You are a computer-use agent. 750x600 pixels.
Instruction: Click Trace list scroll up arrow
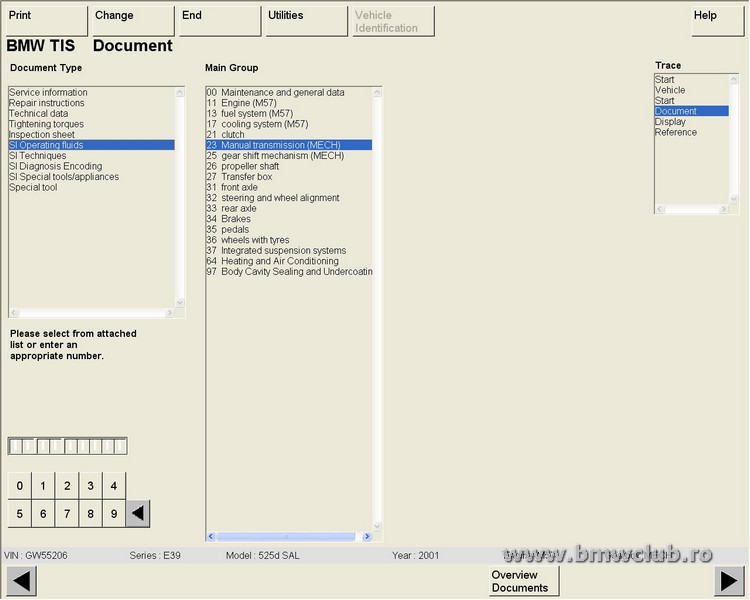pos(734,79)
